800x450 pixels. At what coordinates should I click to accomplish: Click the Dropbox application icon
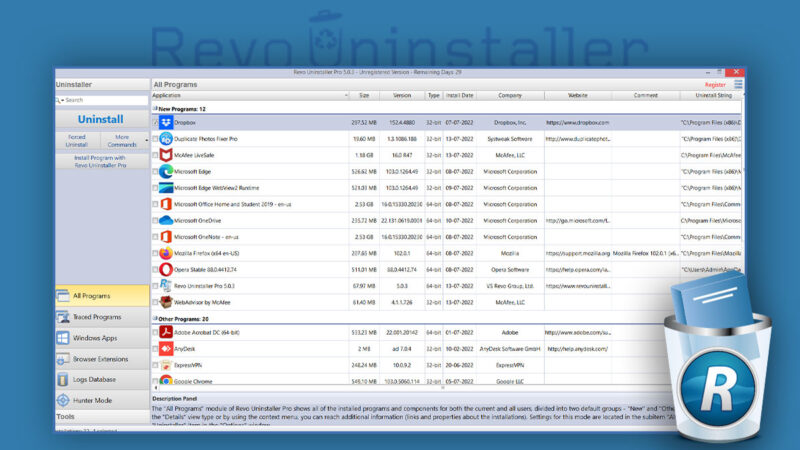click(166, 122)
